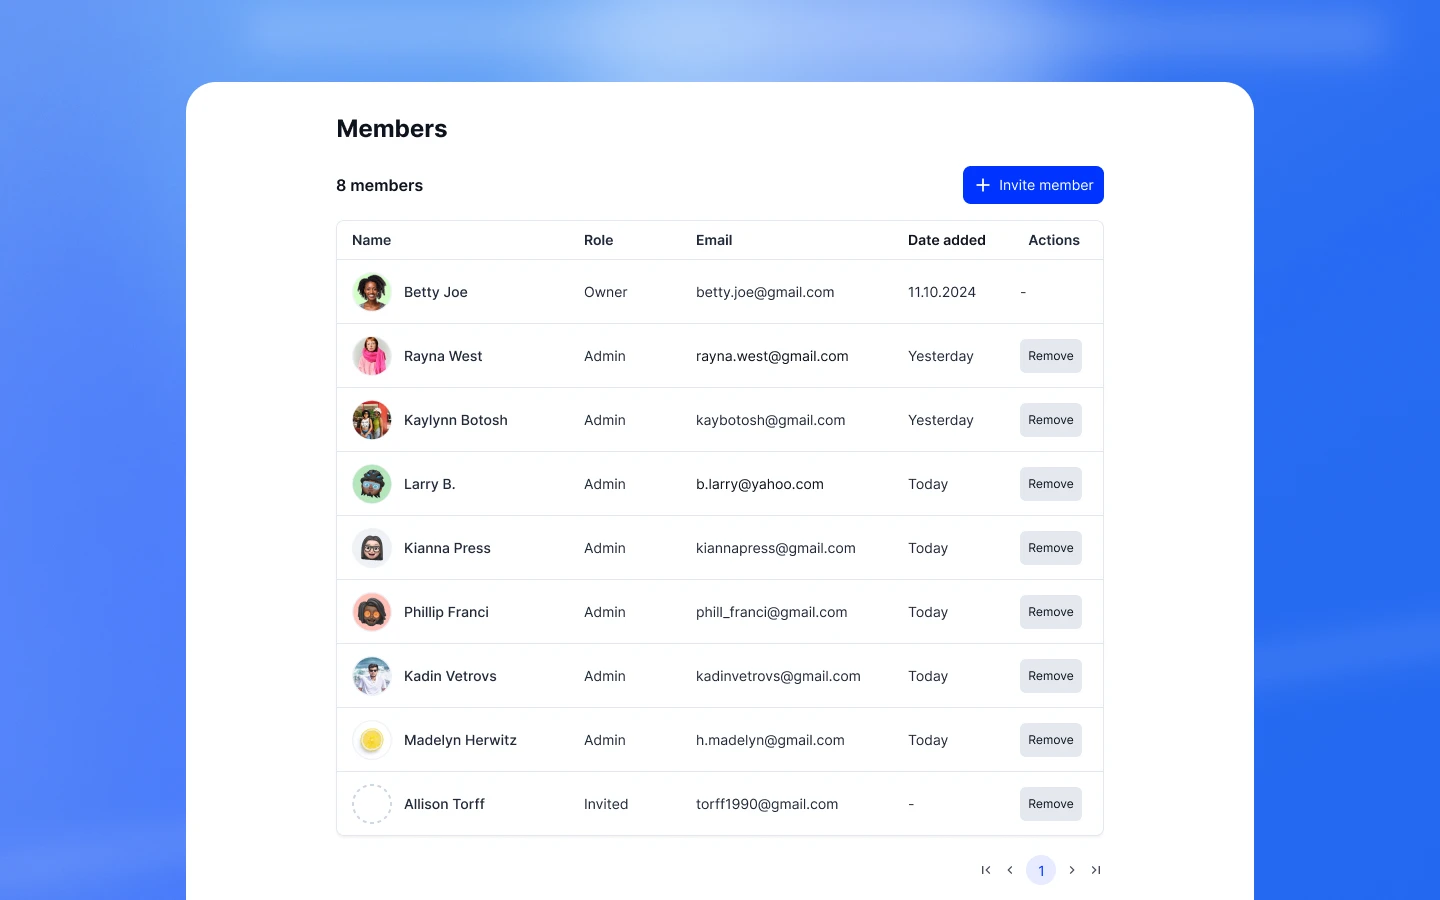Jump to the last page using pagination icon

click(1096, 870)
